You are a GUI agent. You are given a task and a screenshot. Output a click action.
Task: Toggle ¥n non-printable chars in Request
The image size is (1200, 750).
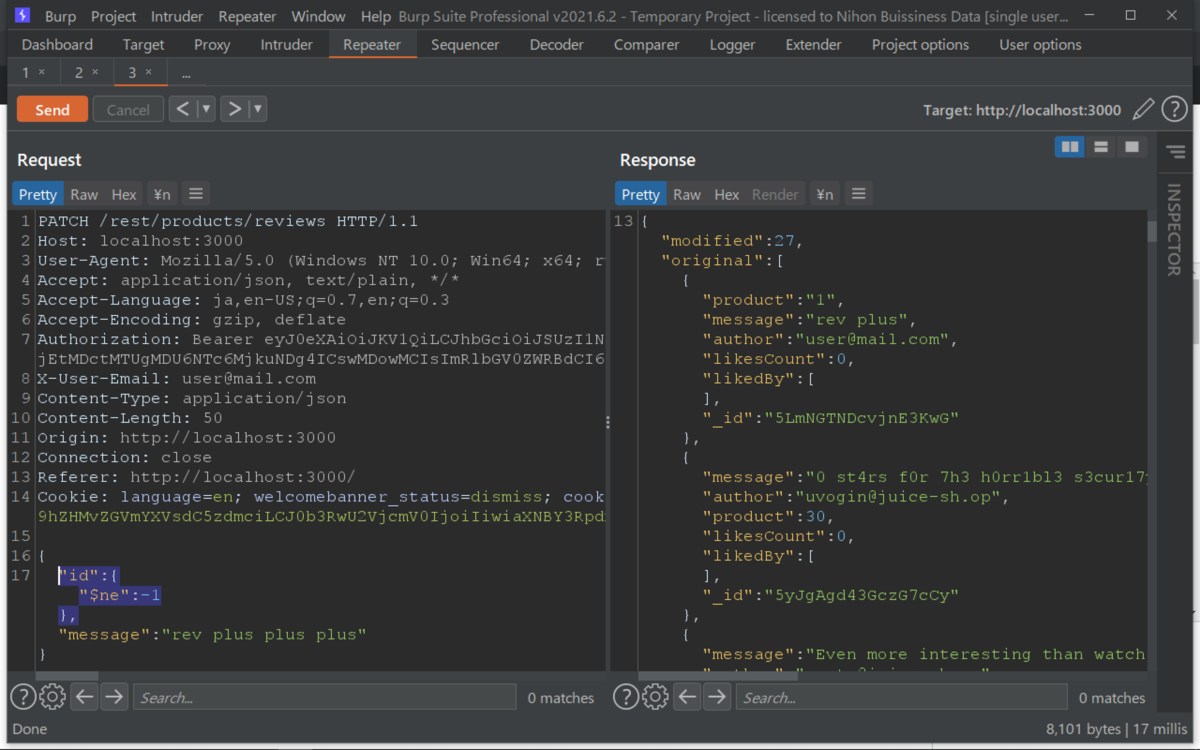tap(161, 194)
